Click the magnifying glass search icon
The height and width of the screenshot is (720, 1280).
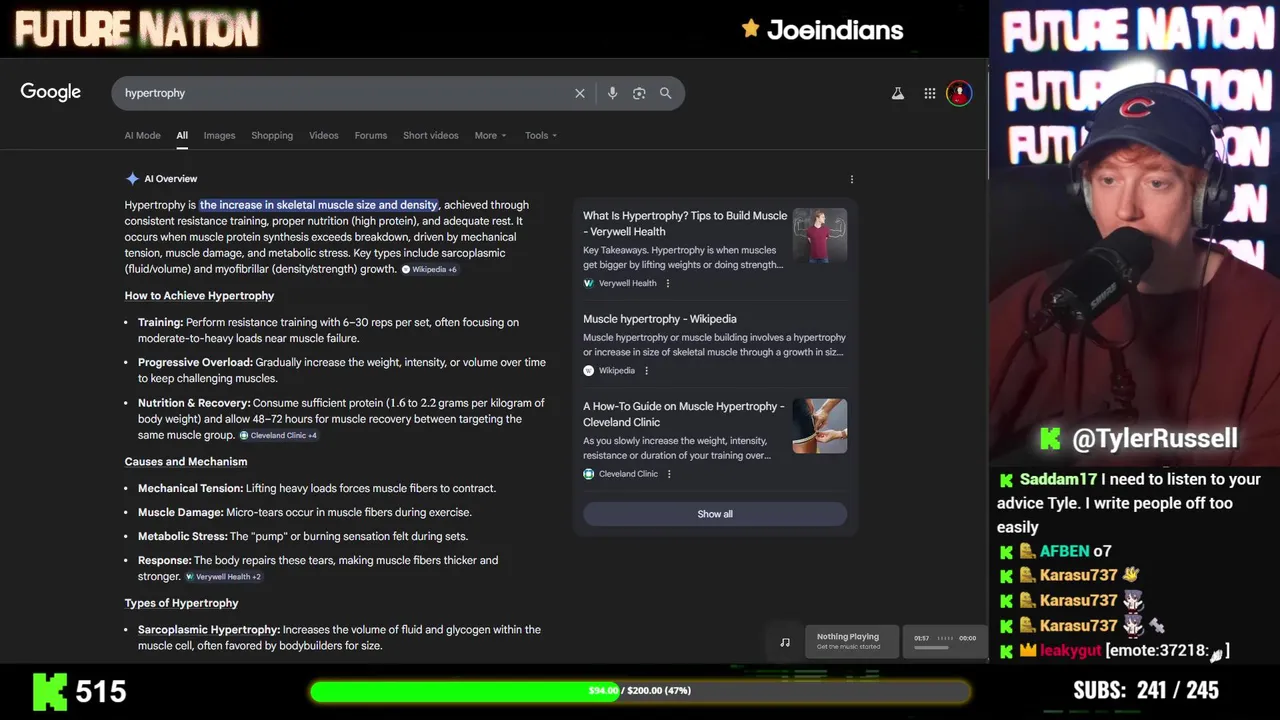coord(666,93)
